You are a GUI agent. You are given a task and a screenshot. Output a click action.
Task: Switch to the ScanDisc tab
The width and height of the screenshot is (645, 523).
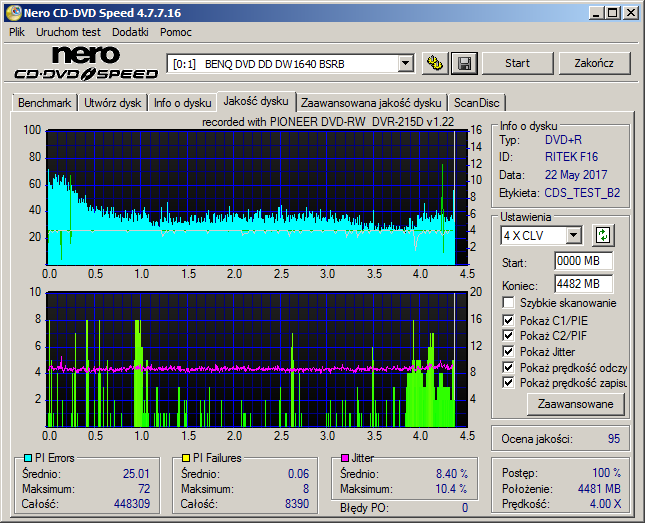476,103
